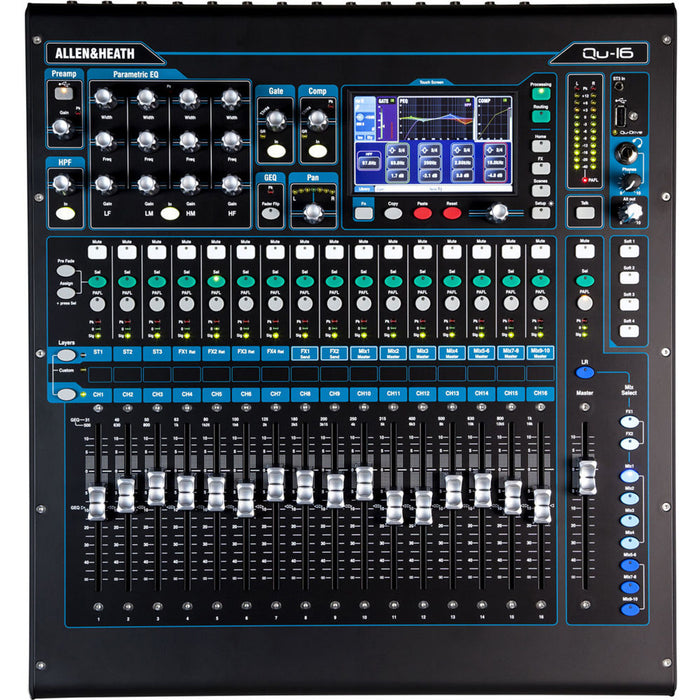
Task: Push the Routing key
Action: [541, 116]
